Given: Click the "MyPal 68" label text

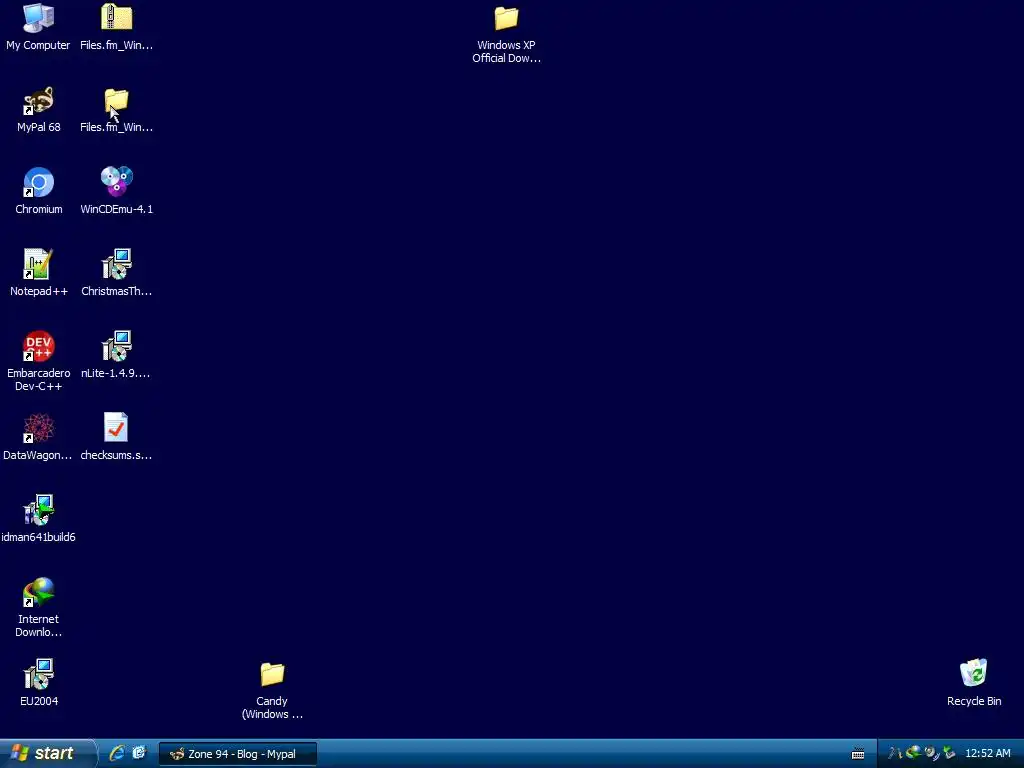Looking at the screenshot, I should click(x=39, y=127).
